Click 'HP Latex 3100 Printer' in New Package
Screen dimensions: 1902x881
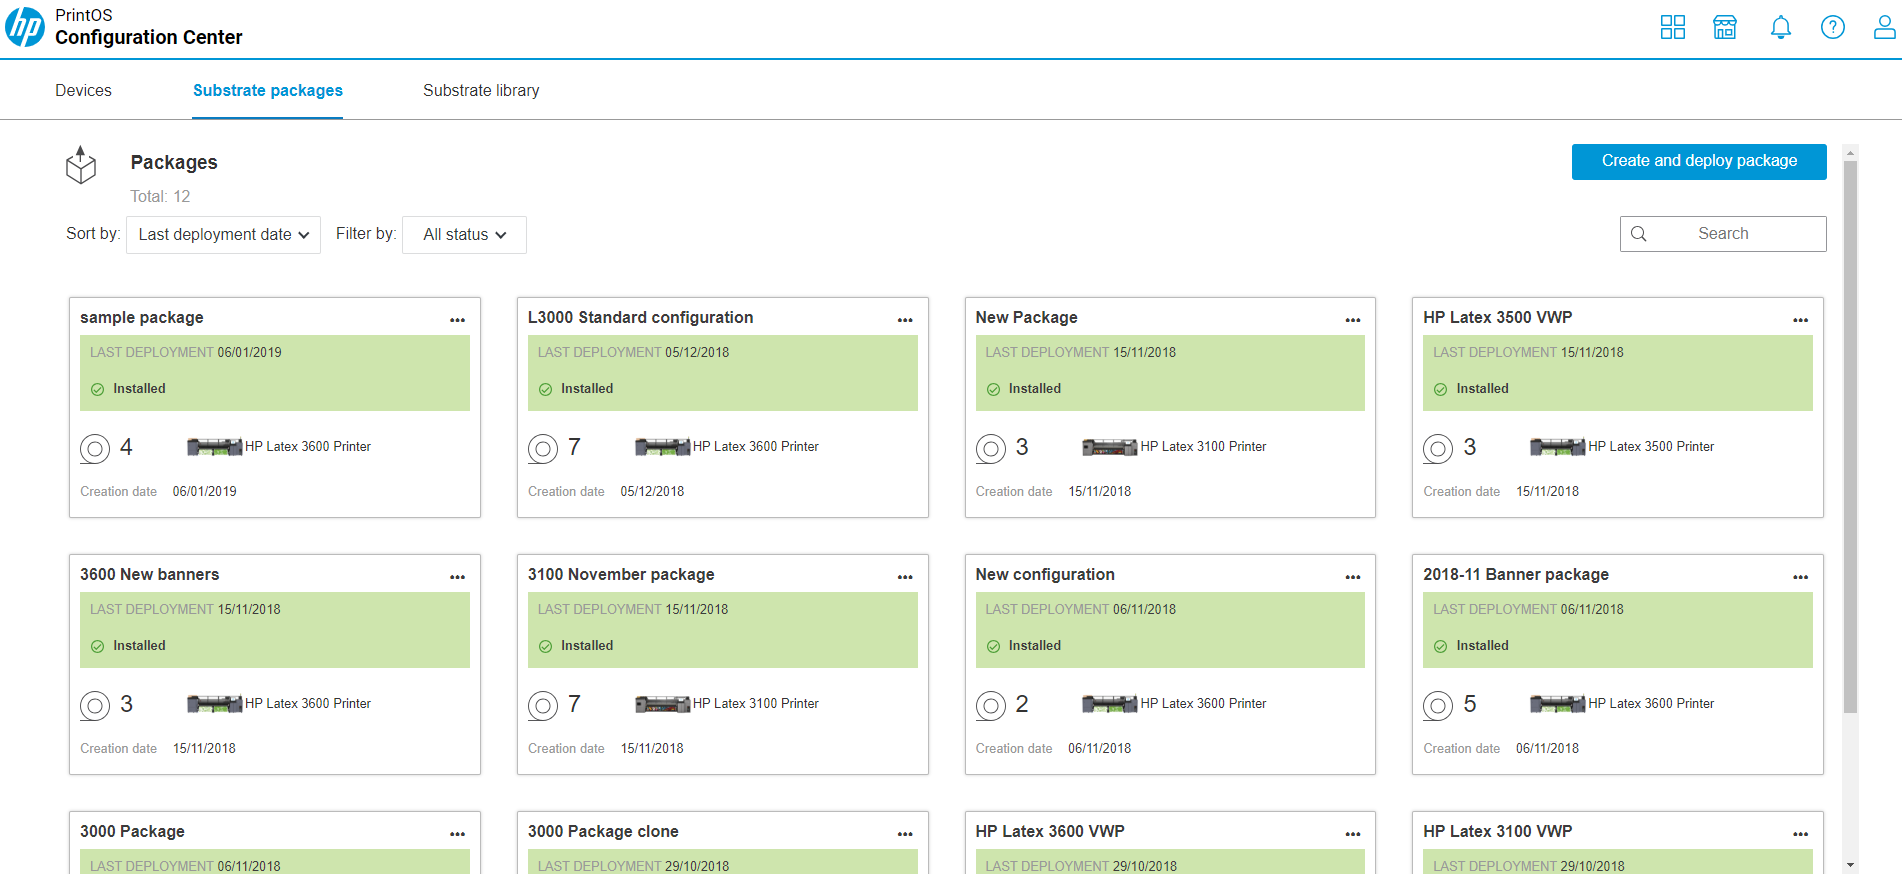pyautogui.click(x=1203, y=447)
